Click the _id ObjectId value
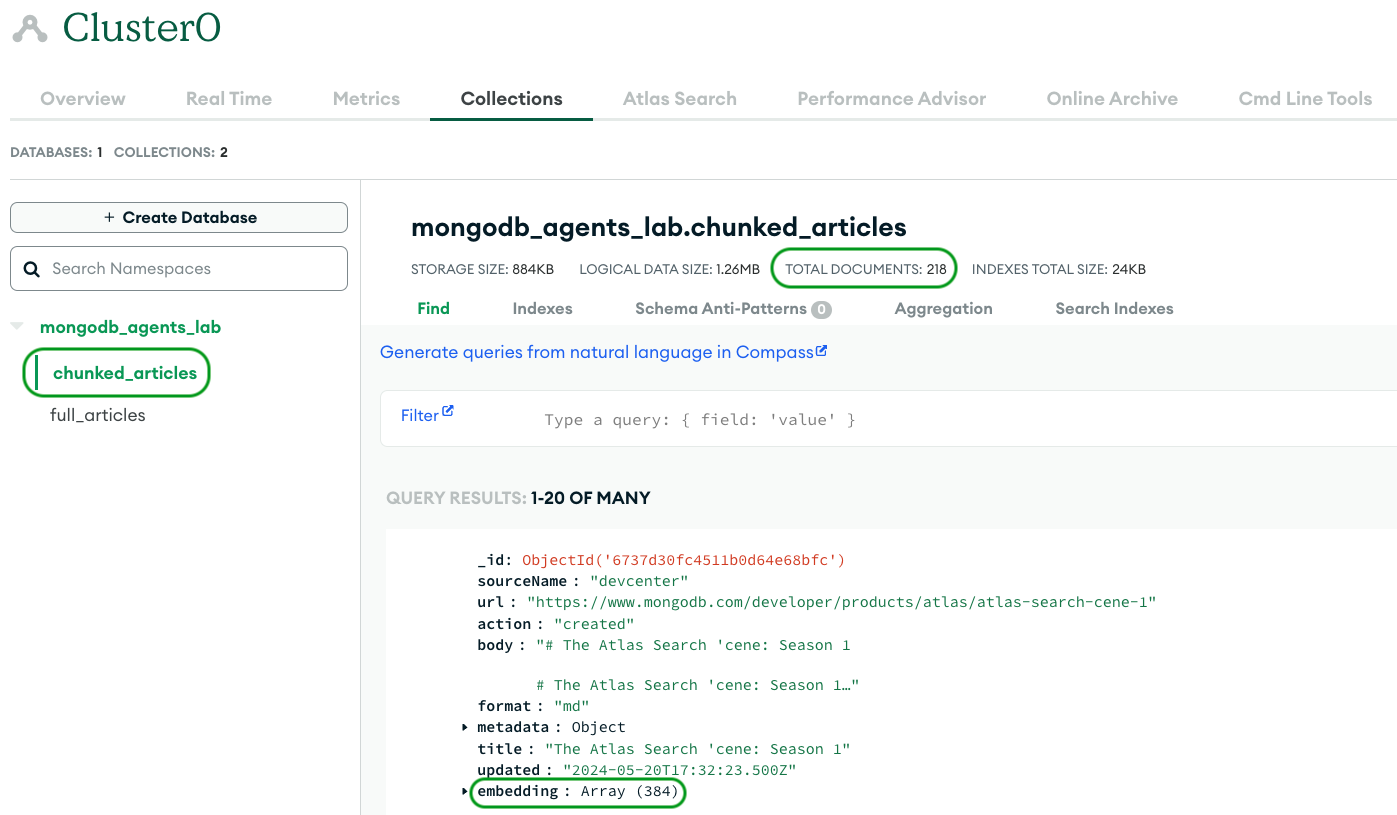The height and width of the screenshot is (815, 1397). (x=684, y=560)
